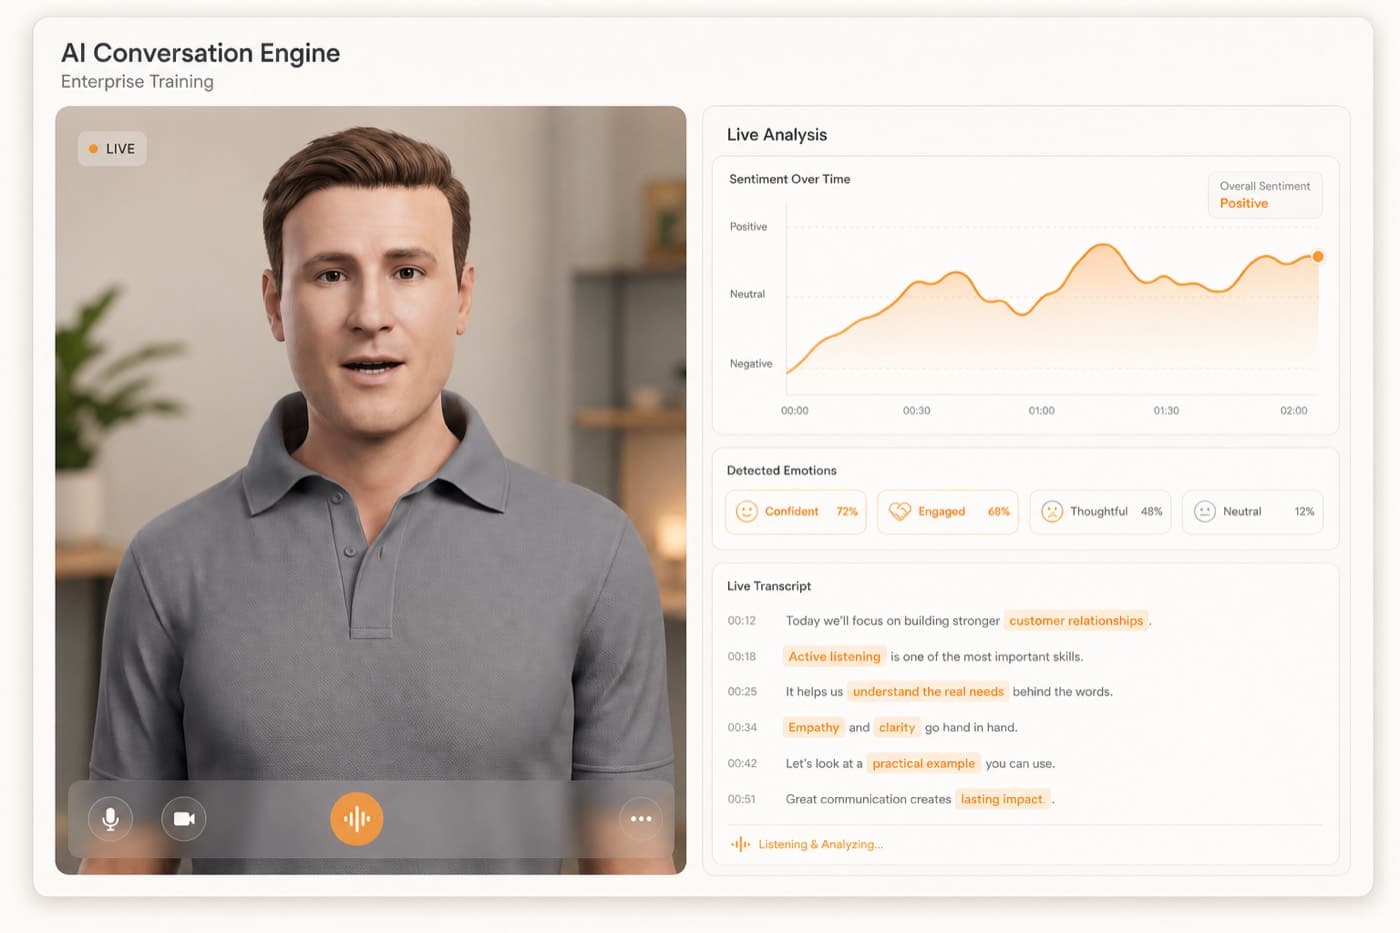Click the 00:34 transcript timestamp
The height and width of the screenshot is (933, 1400).
[742, 728]
